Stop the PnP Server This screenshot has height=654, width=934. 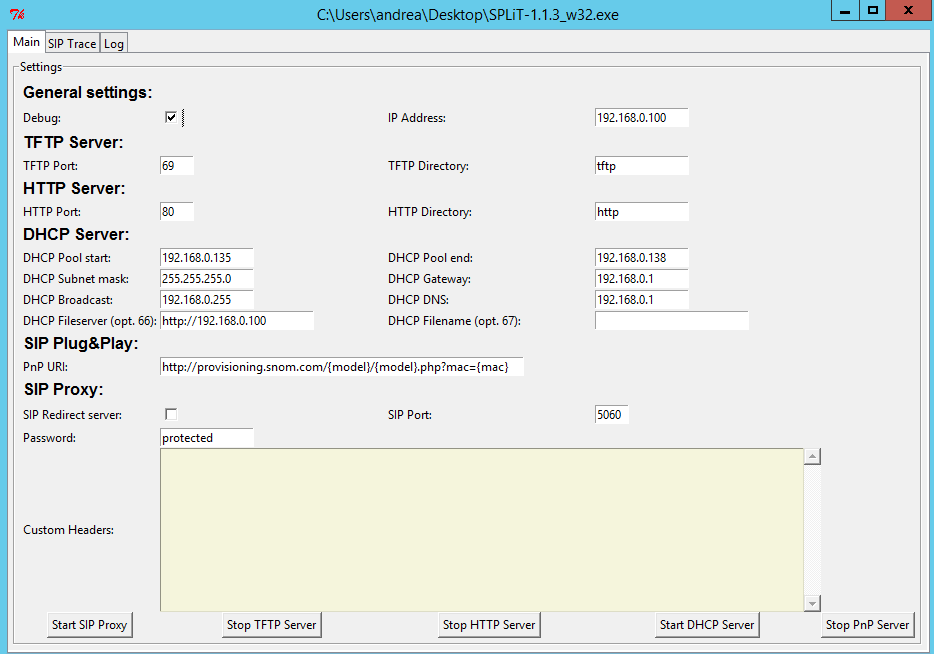[x=867, y=625]
